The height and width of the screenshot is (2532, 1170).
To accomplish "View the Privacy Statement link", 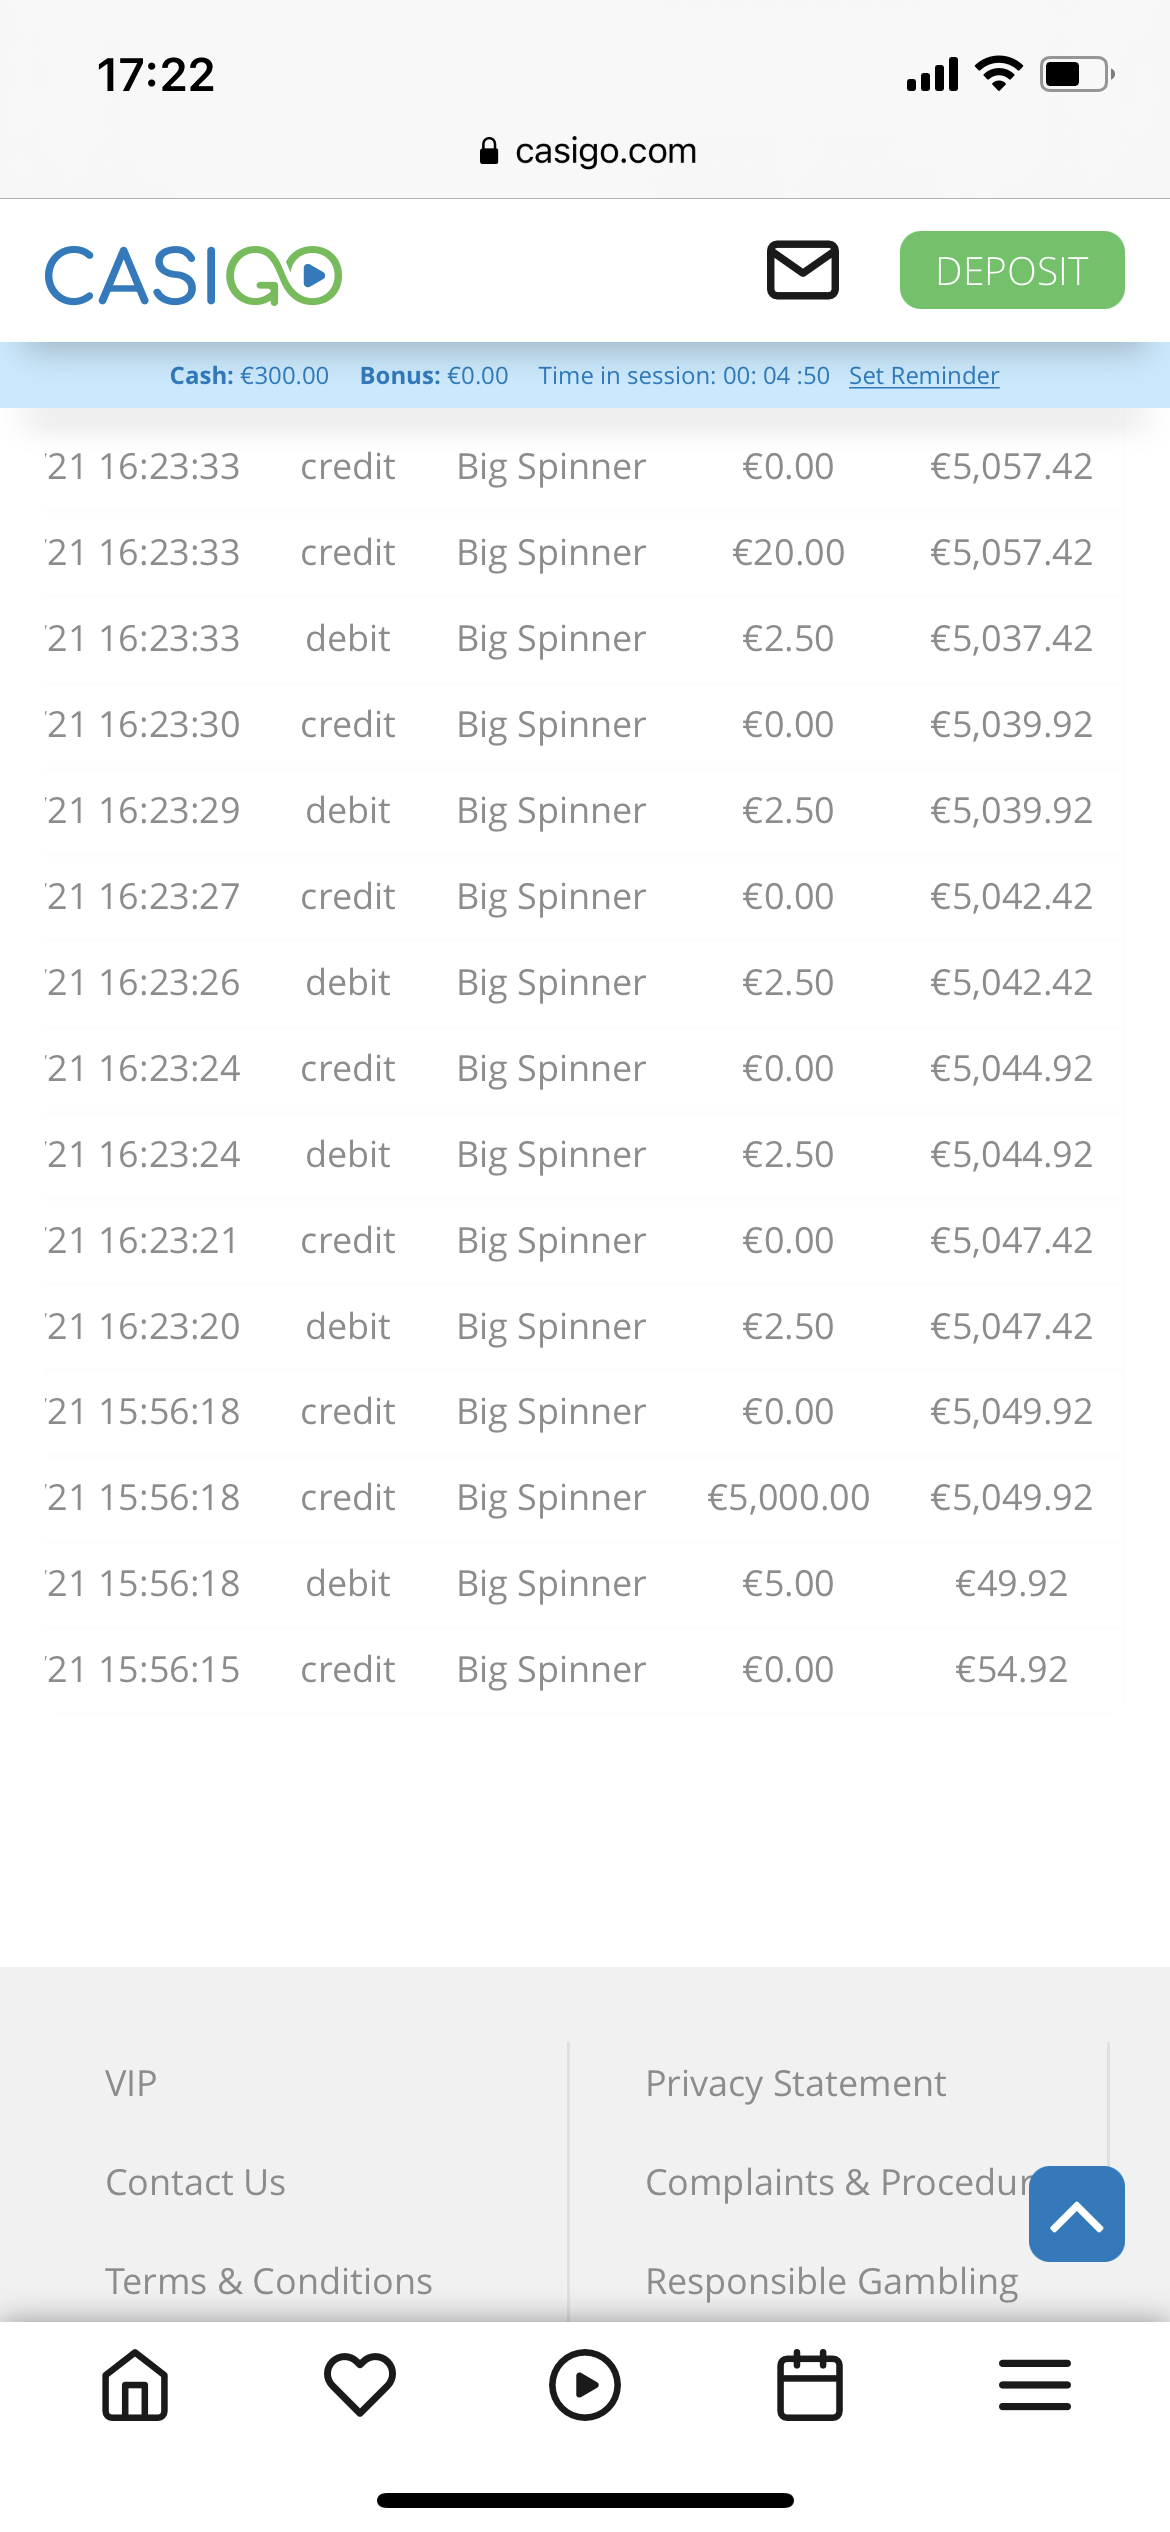I will coord(795,2084).
